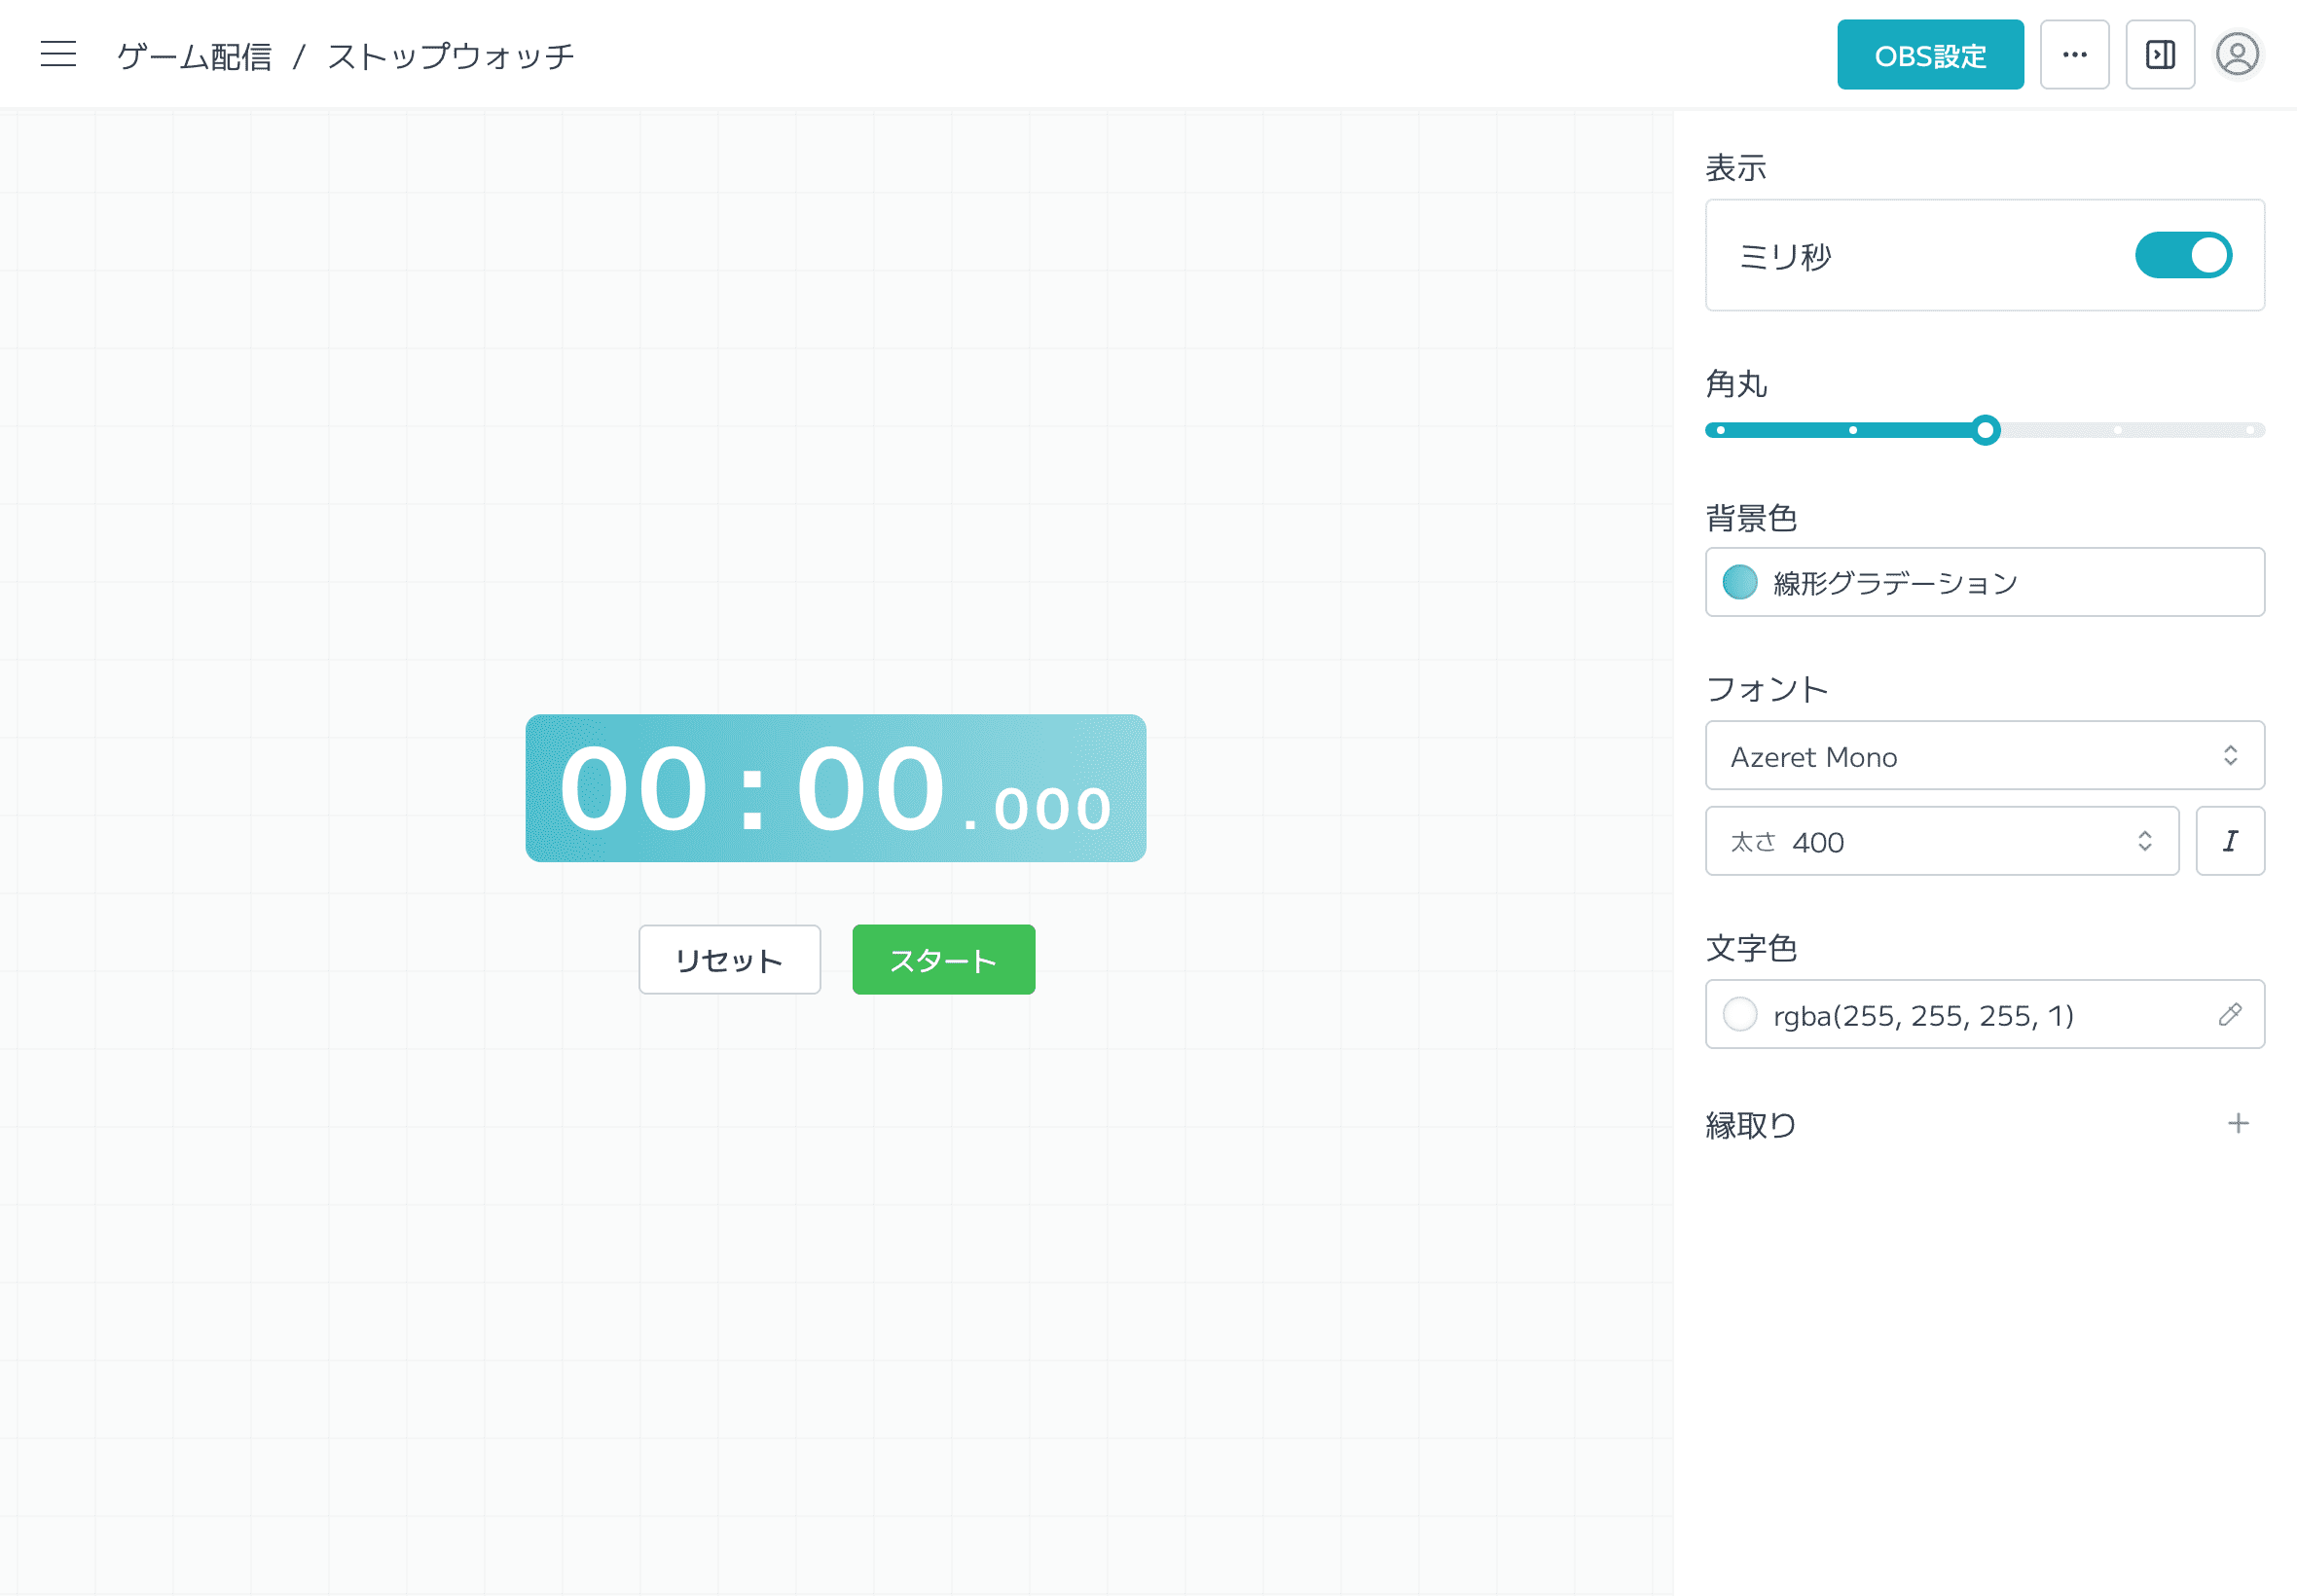This screenshot has width=2297, height=1596.
Task: Disable the ミリ秒 (milliseconds) toggle
Action: coord(2183,255)
